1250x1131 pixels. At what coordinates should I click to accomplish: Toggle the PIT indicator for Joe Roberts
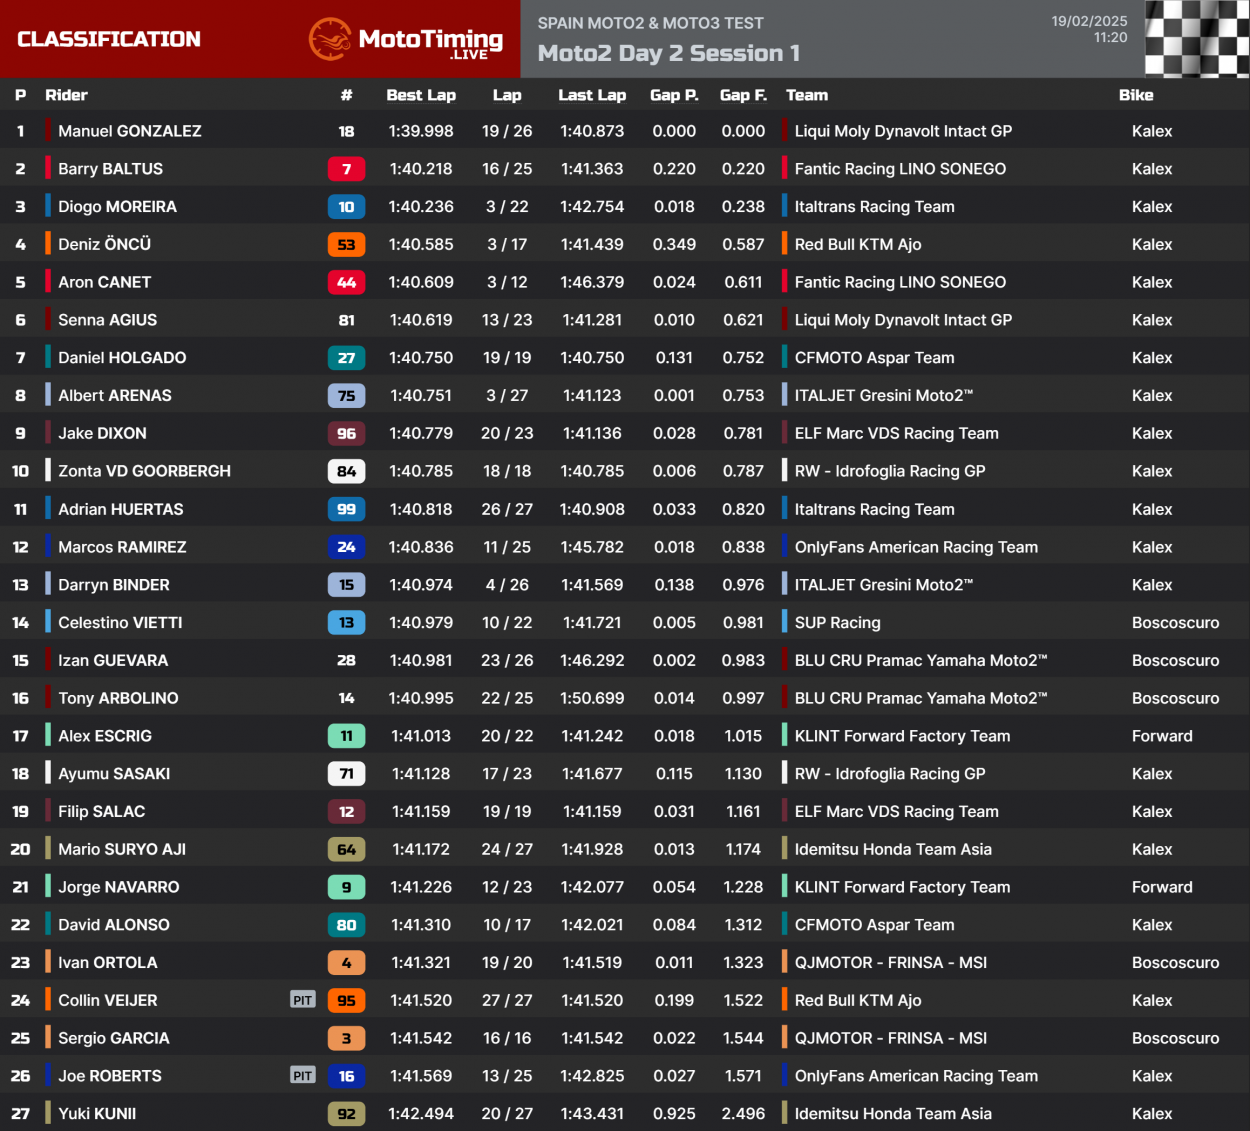(x=301, y=1076)
